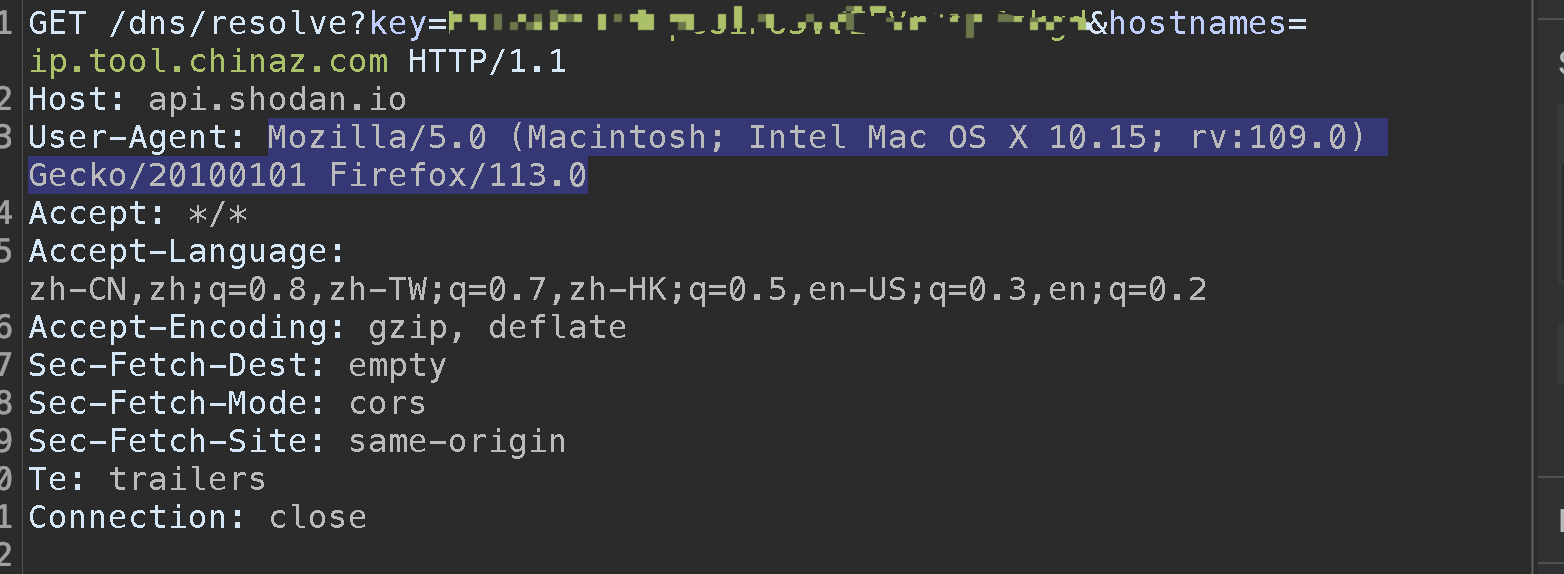Viewport: 1564px width, 574px height.
Task: Click the GET method in the request line
Action: pyautogui.click(x=57, y=22)
